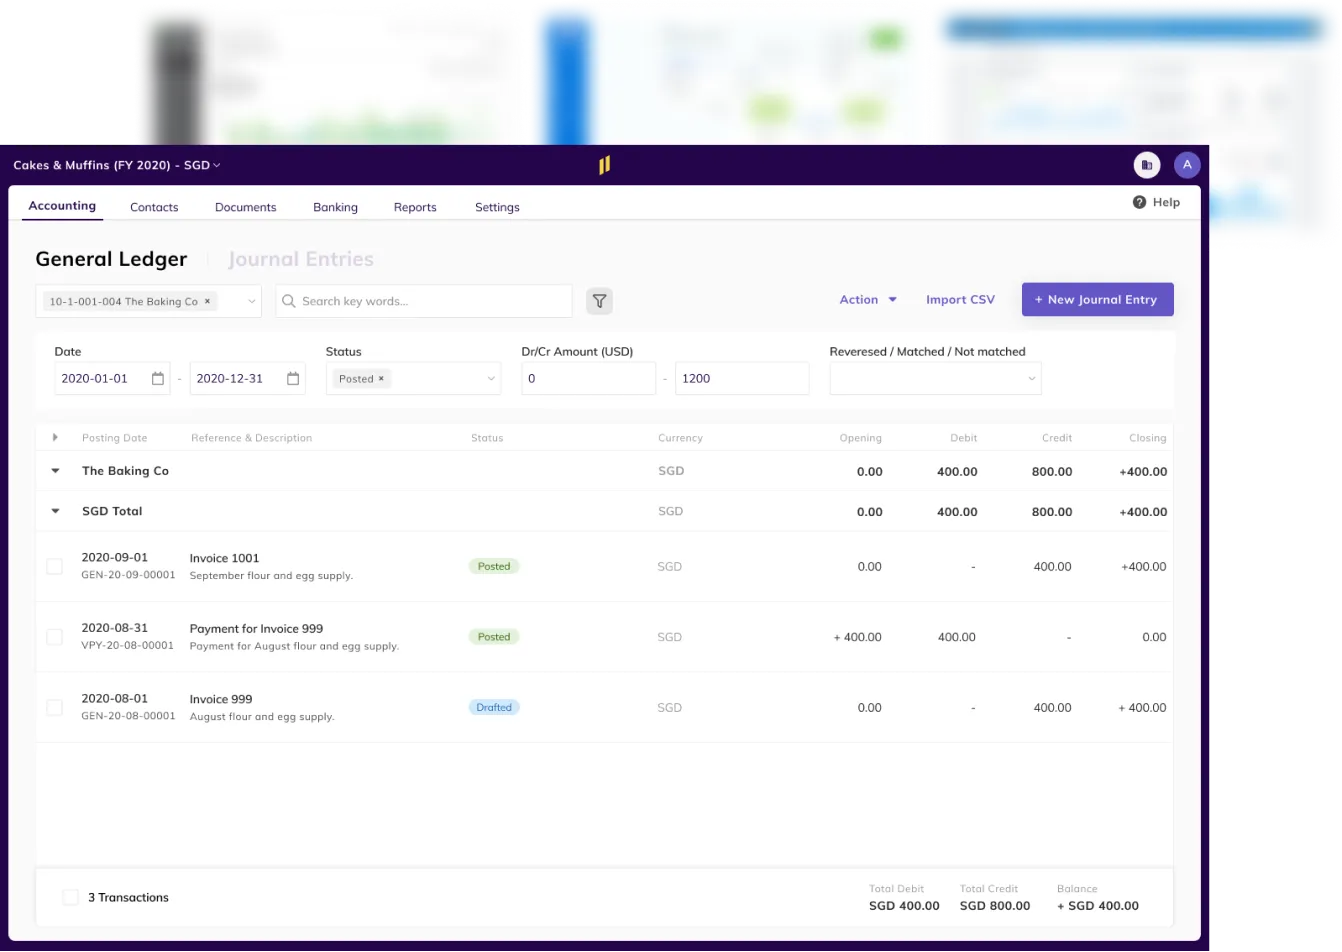Click the Help question mark icon
The height and width of the screenshot is (952, 1342).
[1139, 202]
